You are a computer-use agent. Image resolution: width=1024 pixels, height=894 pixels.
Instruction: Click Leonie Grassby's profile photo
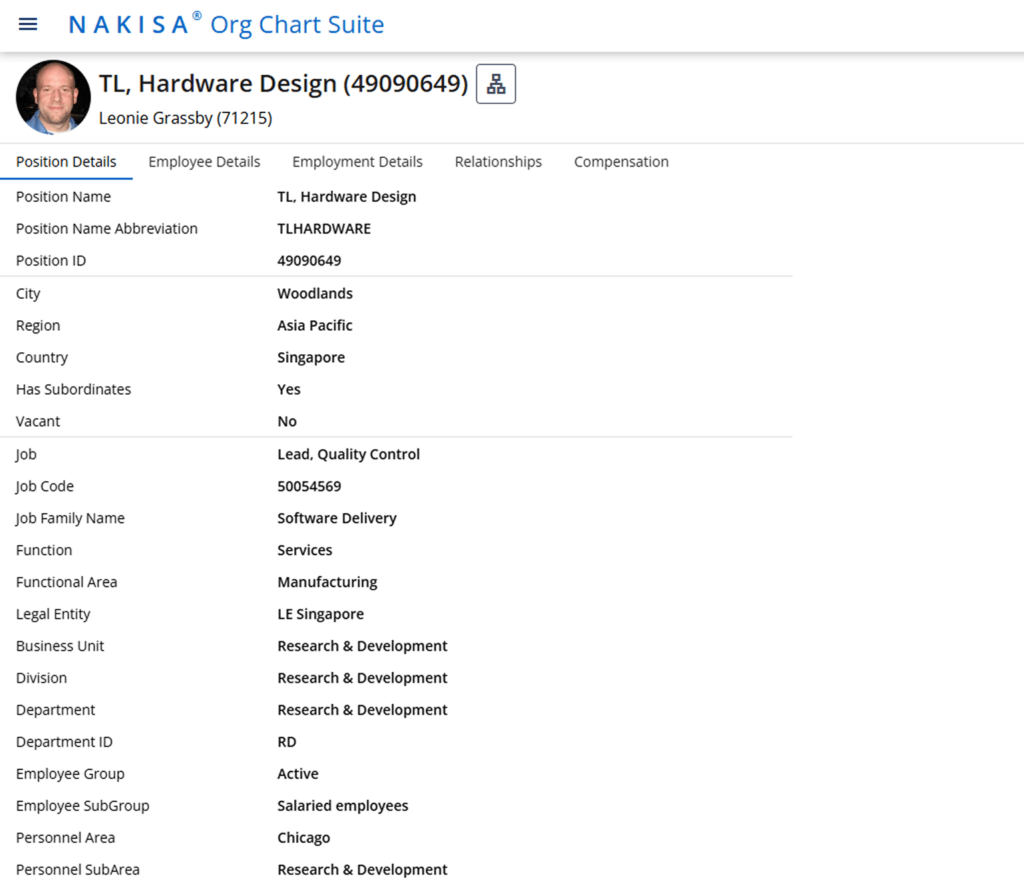[52, 96]
